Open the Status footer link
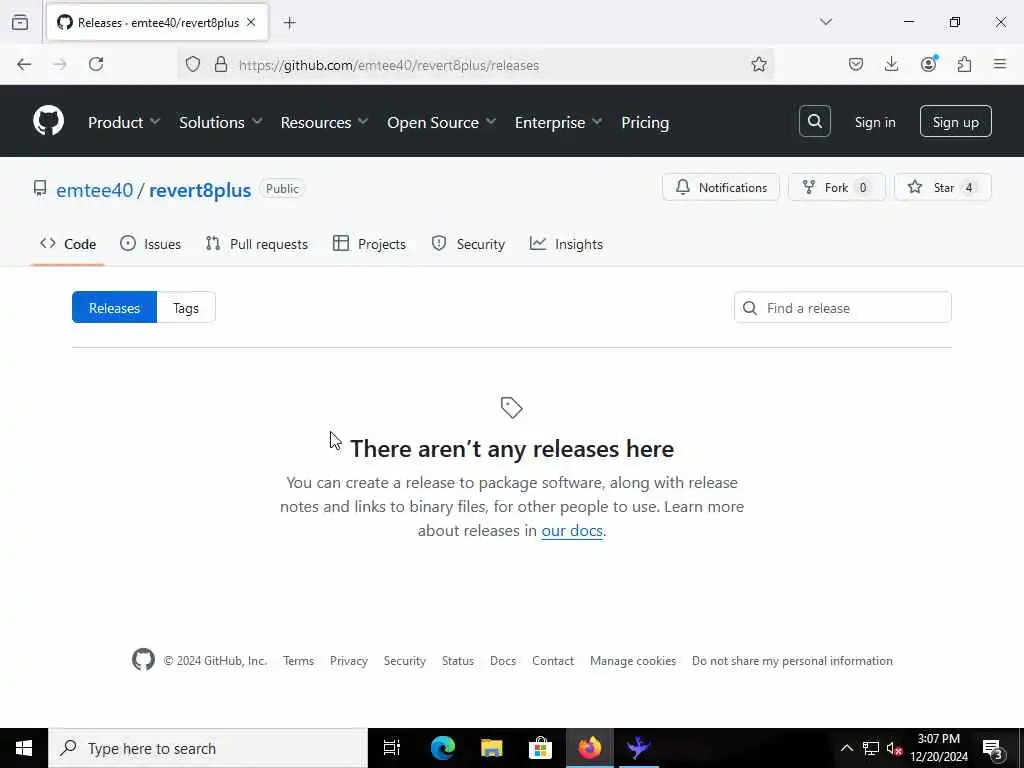This screenshot has width=1024, height=768. (x=458, y=661)
